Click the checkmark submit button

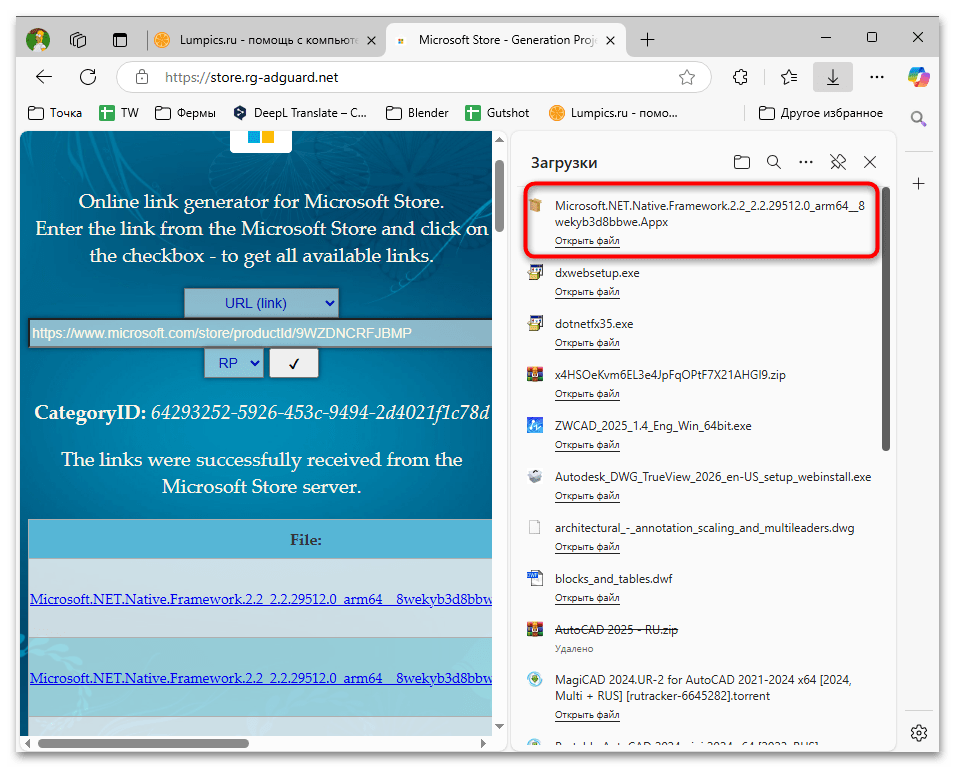[294, 363]
